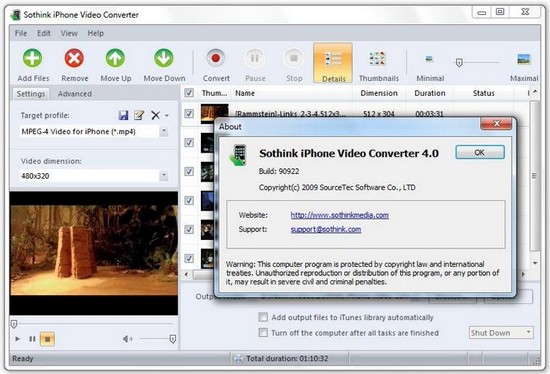The height and width of the screenshot is (374, 550).
Task: Open the sothinkmedia.com website link
Action: tap(340, 215)
